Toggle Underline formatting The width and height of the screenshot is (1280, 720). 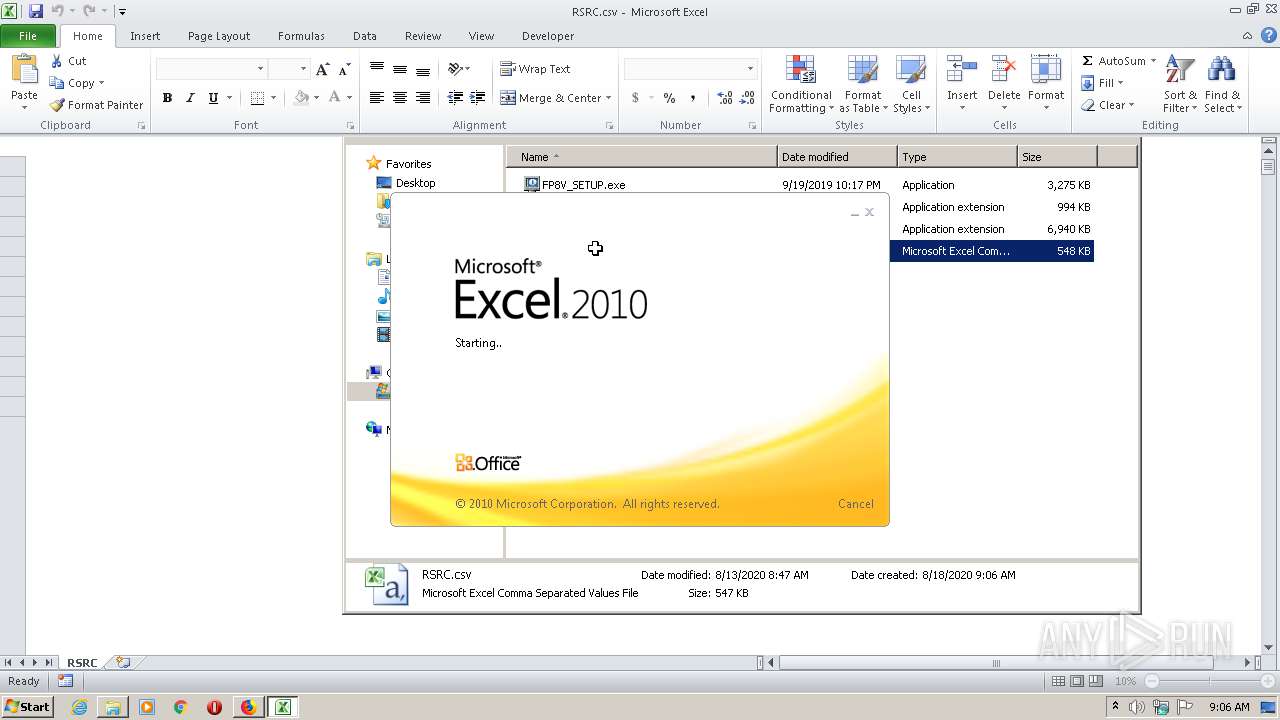(213, 98)
